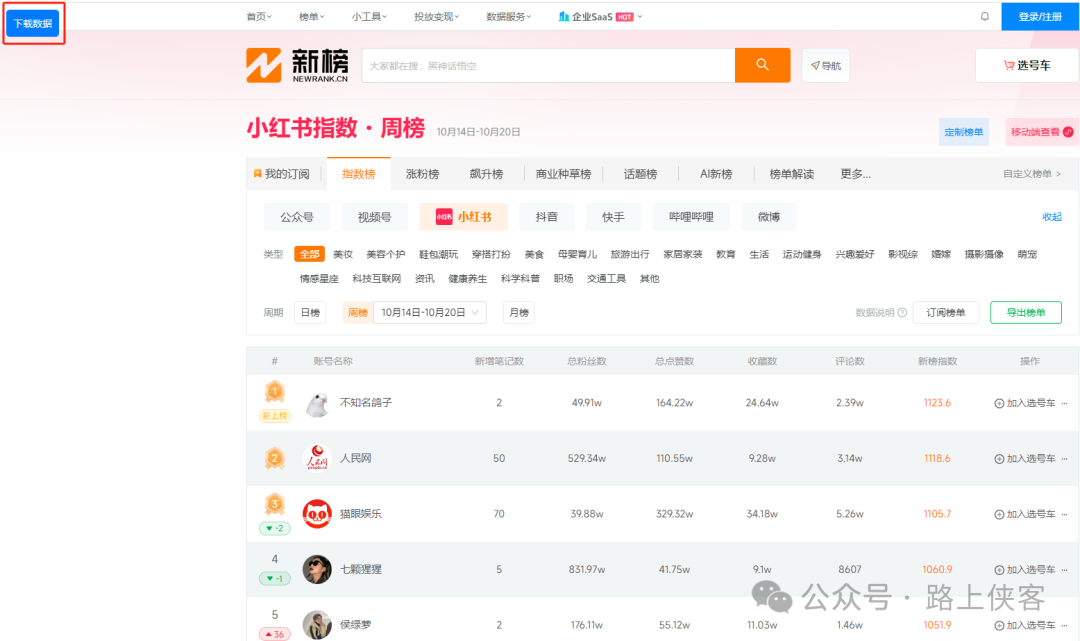Open the 企业SaaS menu
Viewport: 1080px width, 641px height.
(600, 17)
